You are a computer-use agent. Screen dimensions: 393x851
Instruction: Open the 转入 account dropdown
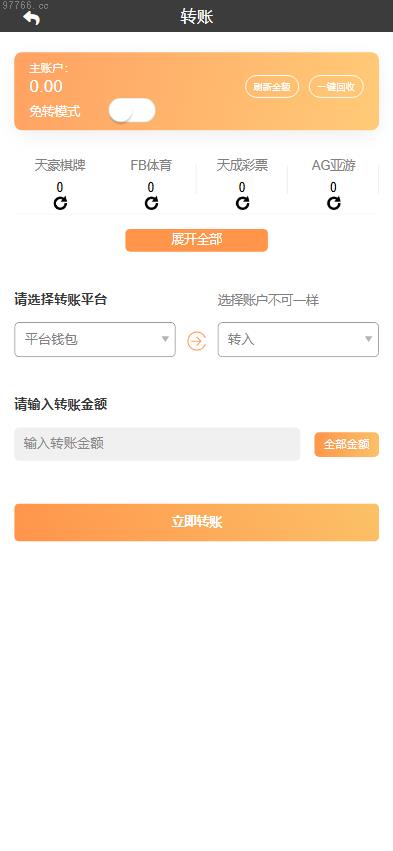pyautogui.click(x=298, y=340)
